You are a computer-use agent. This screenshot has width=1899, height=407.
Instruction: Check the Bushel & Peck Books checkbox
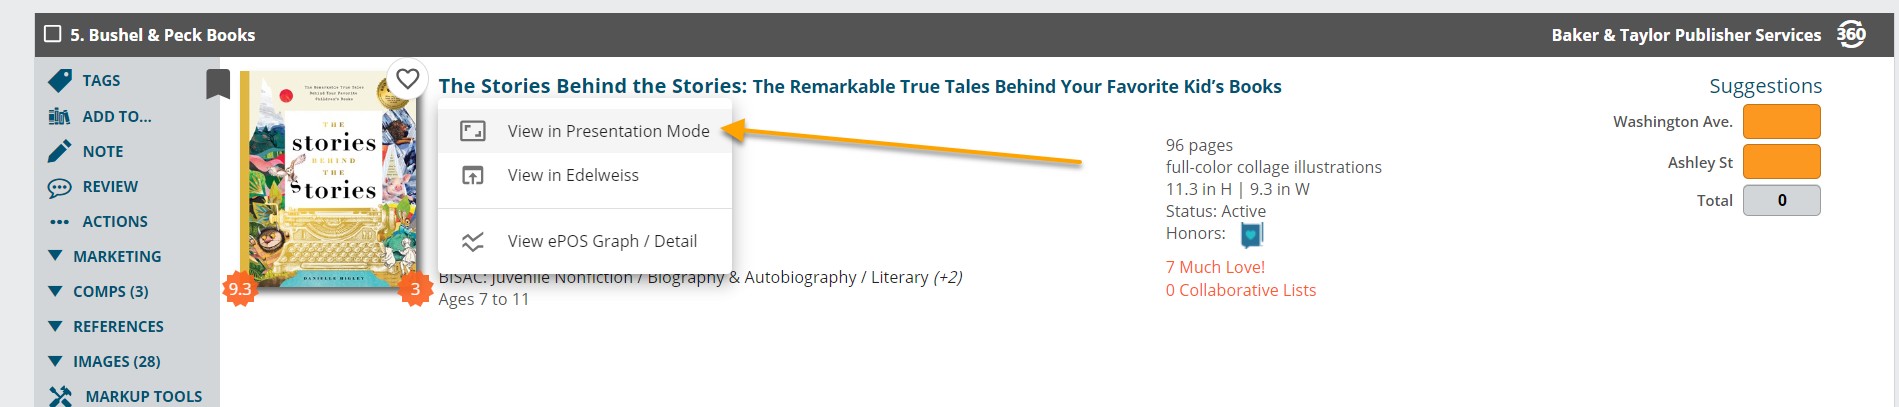pyautogui.click(x=53, y=34)
